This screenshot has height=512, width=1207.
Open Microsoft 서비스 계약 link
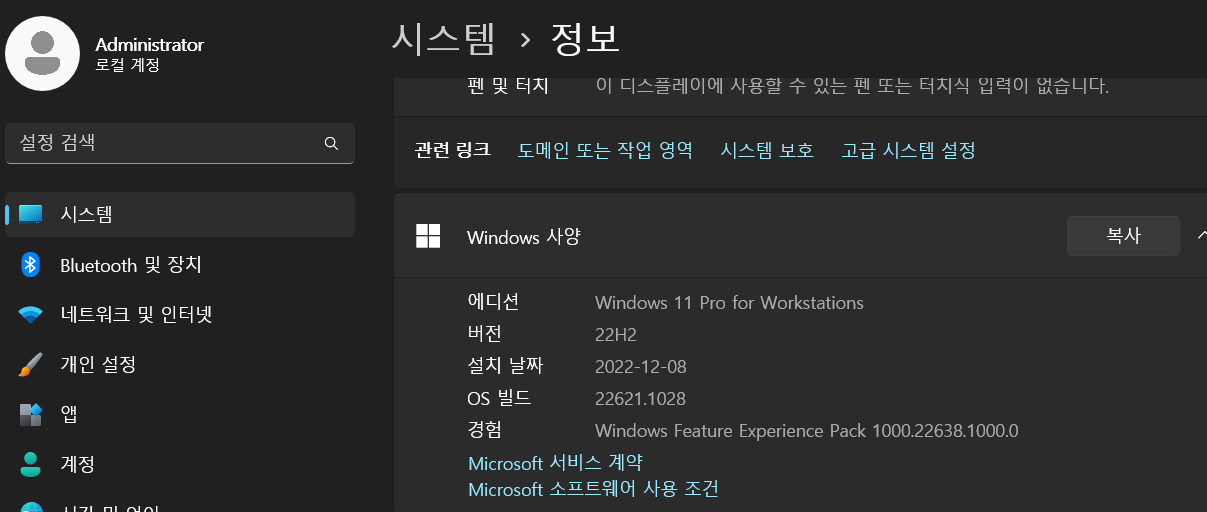[x=555, y=463]
